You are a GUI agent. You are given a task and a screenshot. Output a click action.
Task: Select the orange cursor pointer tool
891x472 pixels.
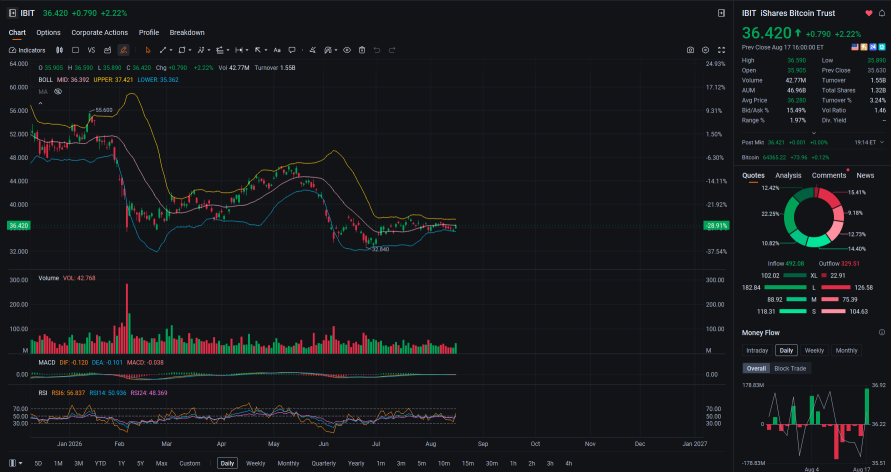pos(148,50)
